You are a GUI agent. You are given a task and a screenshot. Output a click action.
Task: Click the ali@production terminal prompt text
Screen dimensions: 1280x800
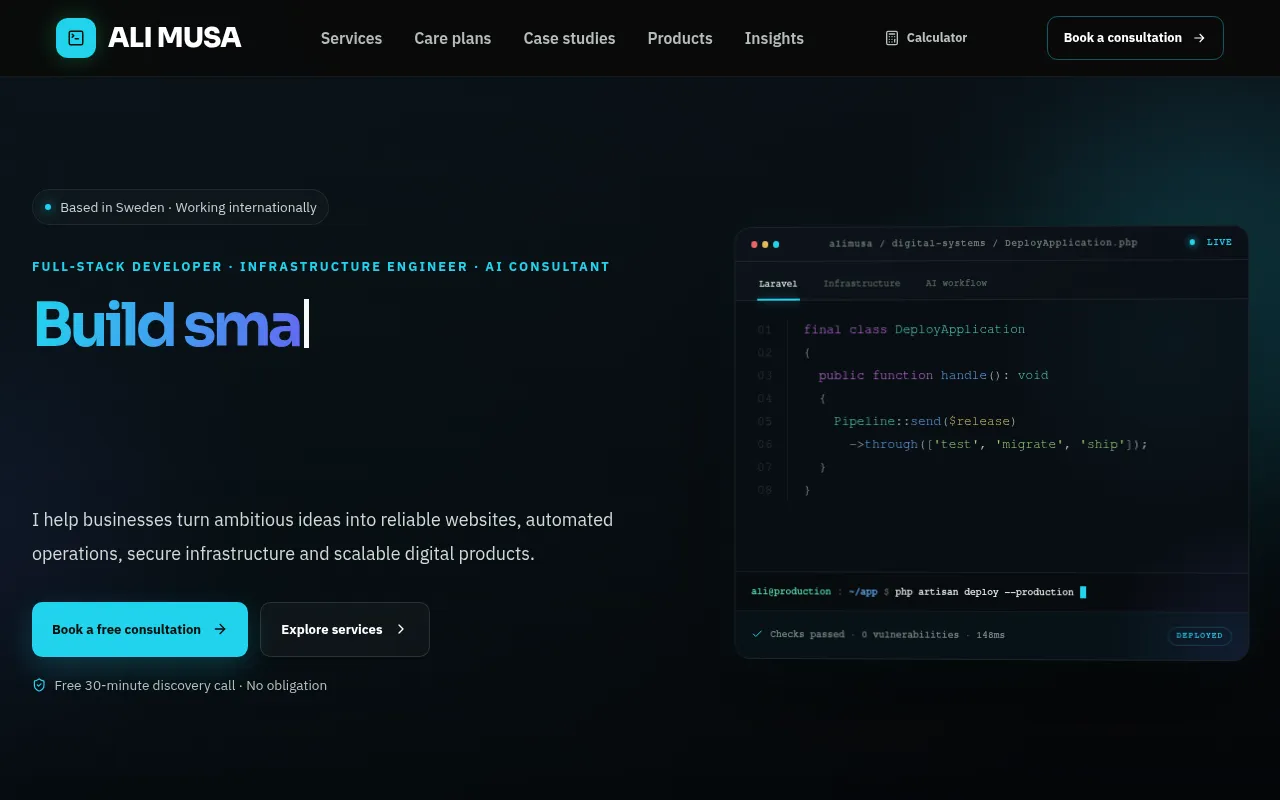pos(791,592)
